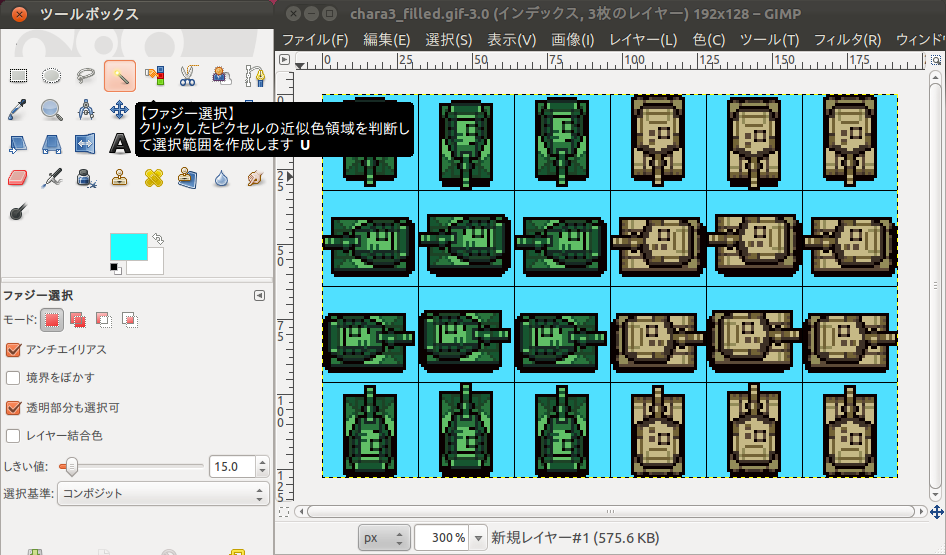946x555 pixels.
Task: Click the cyan foreground color swatch
Action: click(128, 246)
